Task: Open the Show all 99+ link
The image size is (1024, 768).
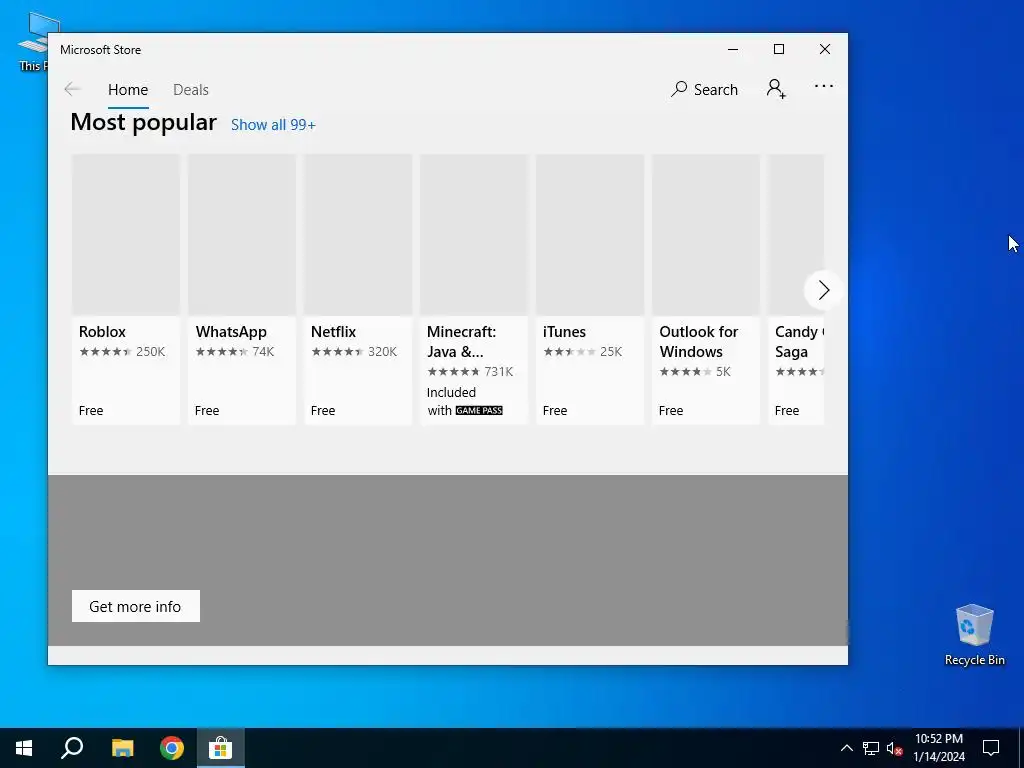Action: [273, 125]
